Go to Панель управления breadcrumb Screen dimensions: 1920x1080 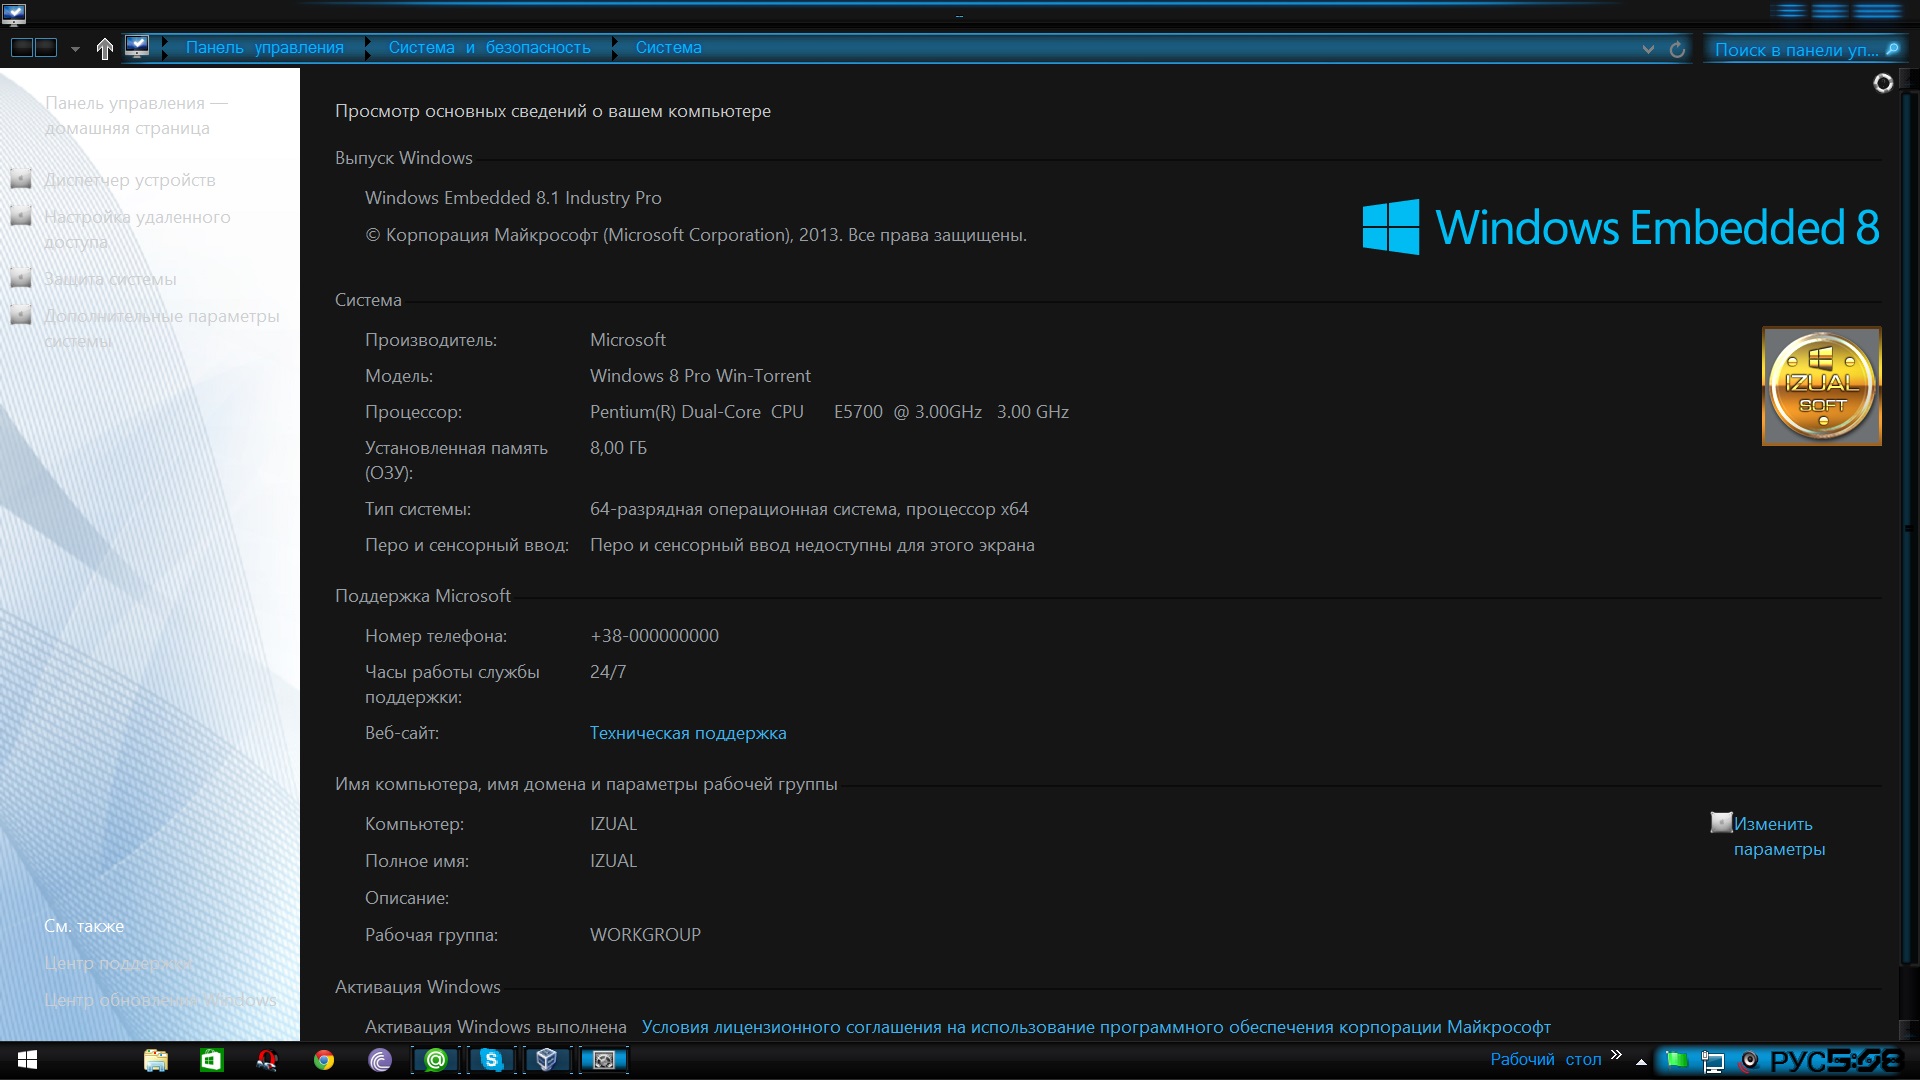click(x=264, y=47)
